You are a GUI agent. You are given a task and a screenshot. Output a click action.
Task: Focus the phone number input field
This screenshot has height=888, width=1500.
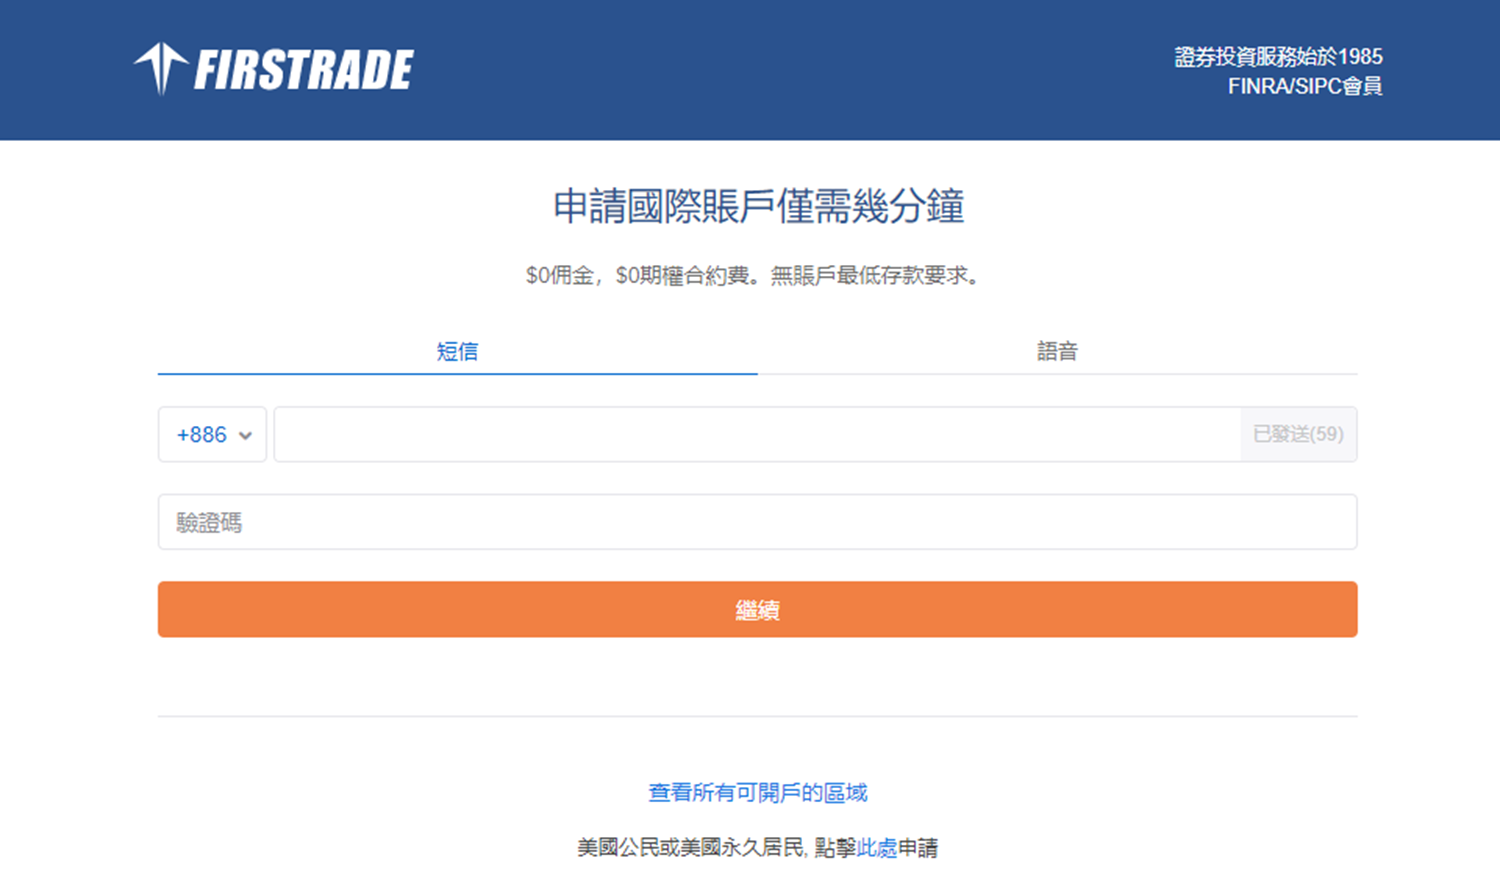pyautogui.click(x=758, y=434)
